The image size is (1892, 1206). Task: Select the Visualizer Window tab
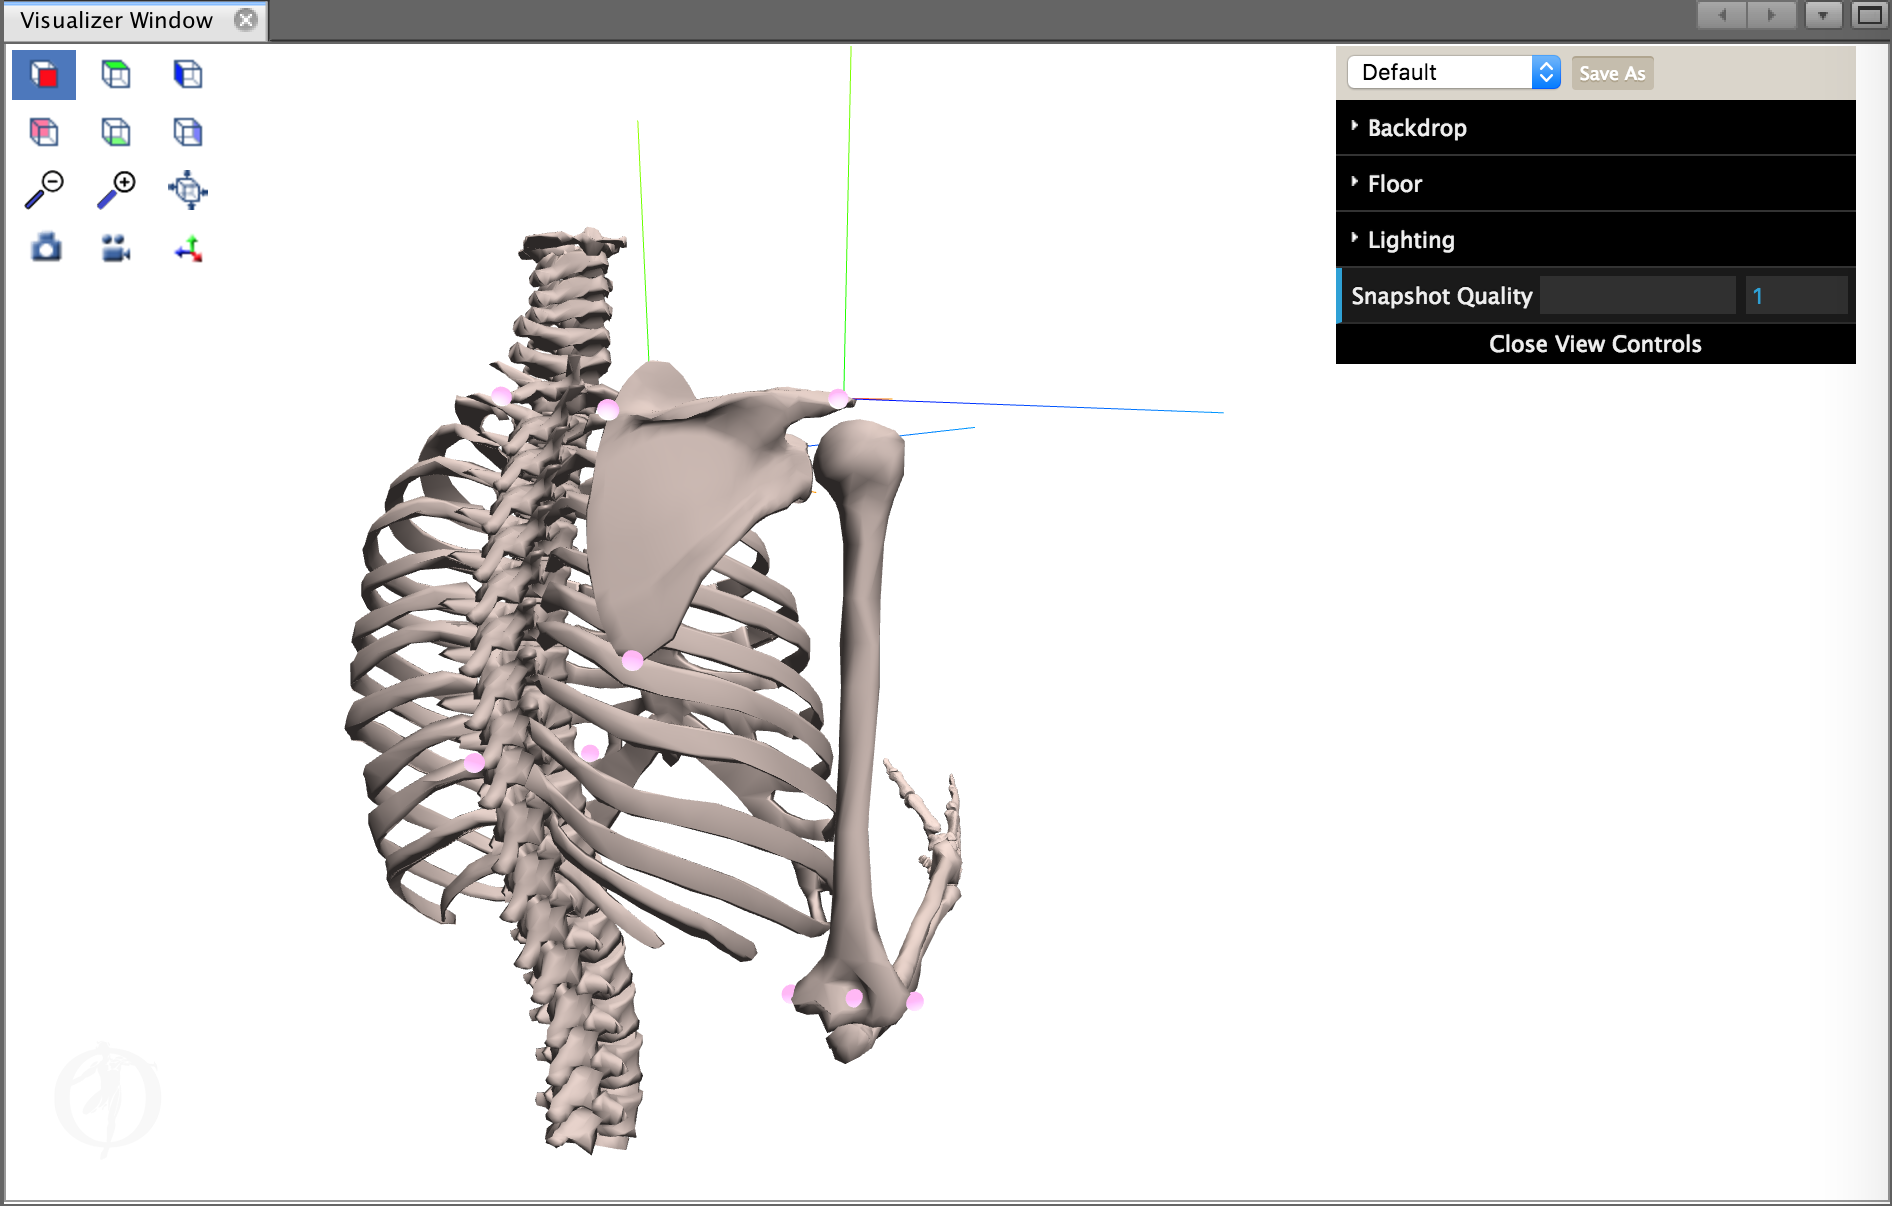click(115, 19)
